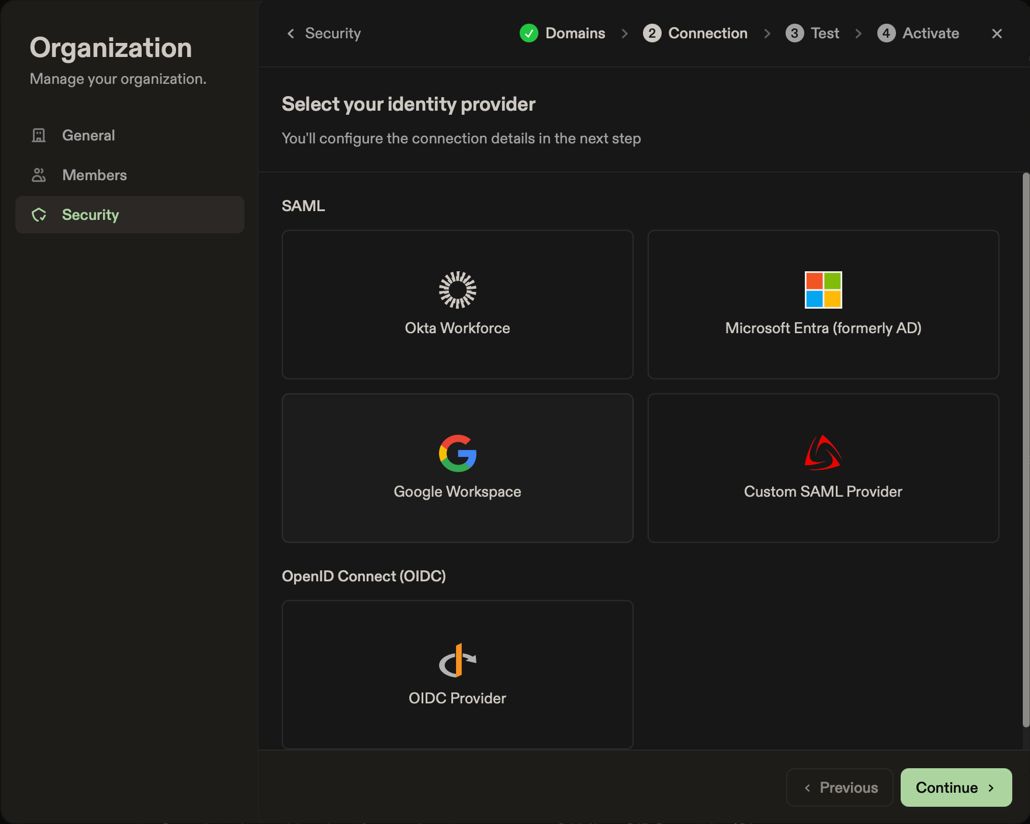The height and width of the screenshot is (824, 1030).
Task: Click the provider list vertical scrollbar
Action: (1025, 450)
